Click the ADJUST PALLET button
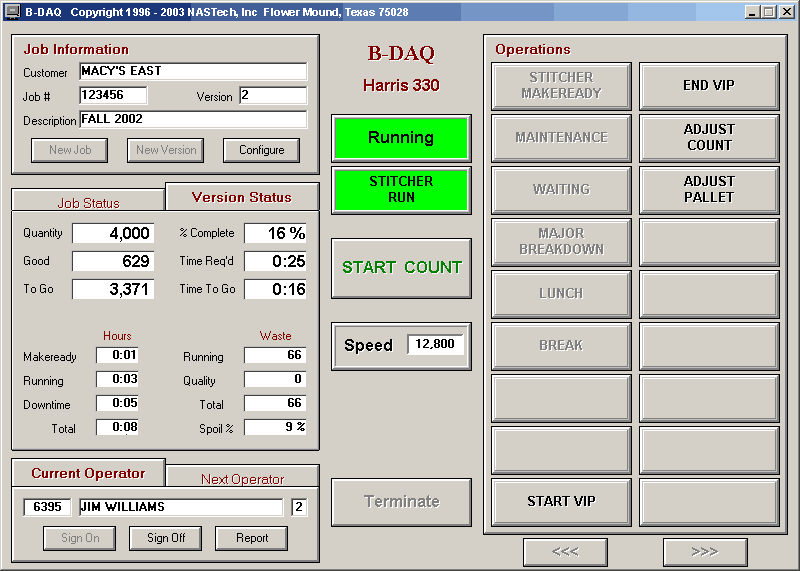This screenshot has width=800, height=571. [x=709, y=190]
